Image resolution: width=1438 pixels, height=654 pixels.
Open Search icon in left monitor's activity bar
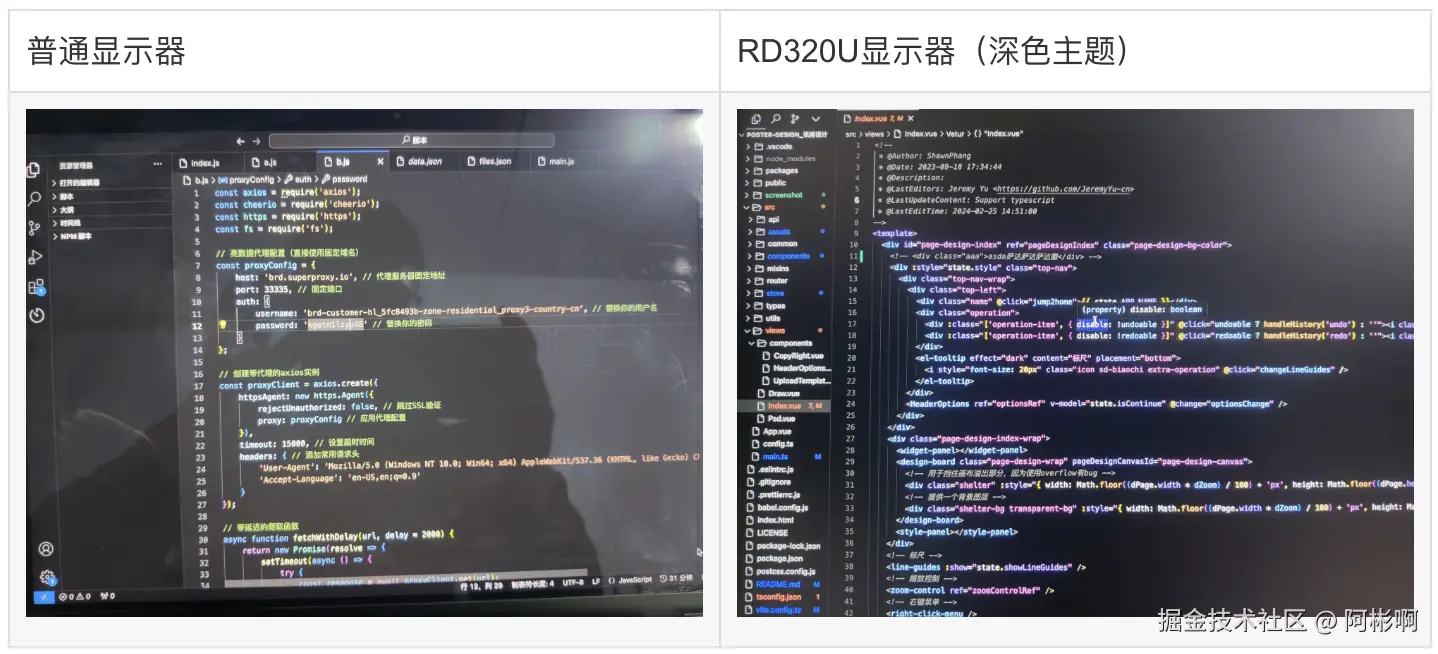coord(35,199)
